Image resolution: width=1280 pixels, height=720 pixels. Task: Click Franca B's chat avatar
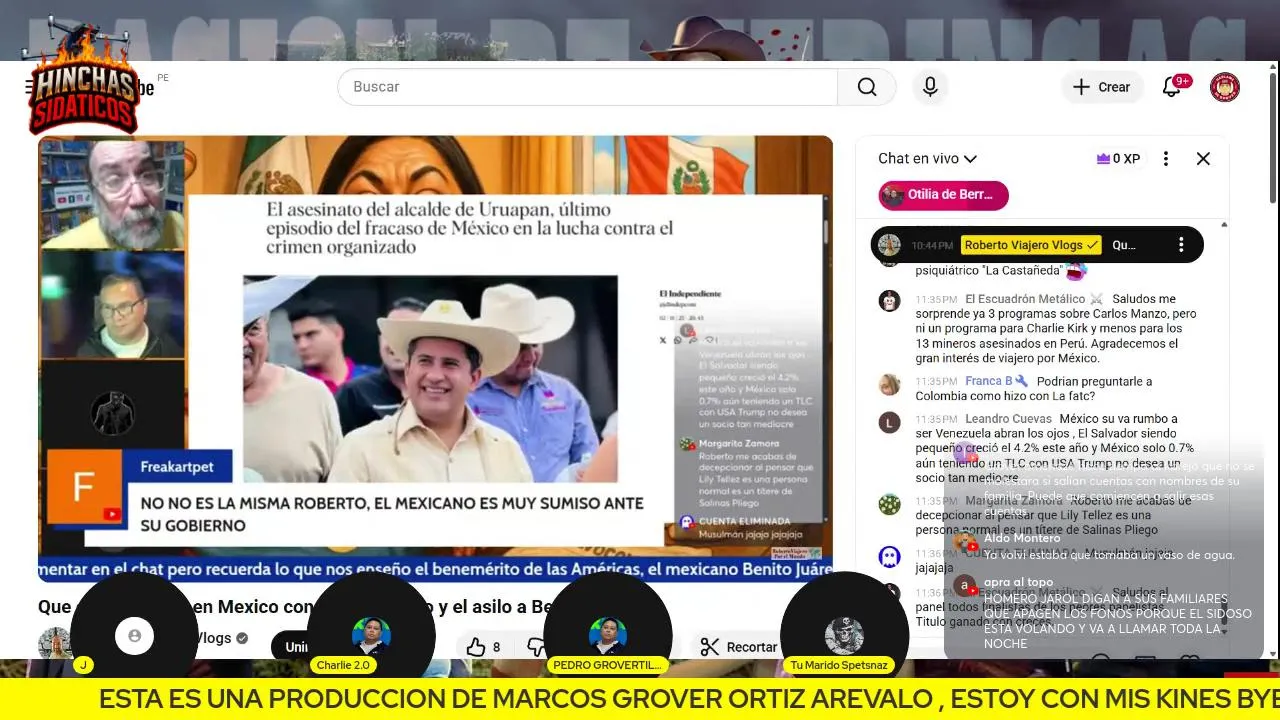pyautogui.click(x=889, y=384)
